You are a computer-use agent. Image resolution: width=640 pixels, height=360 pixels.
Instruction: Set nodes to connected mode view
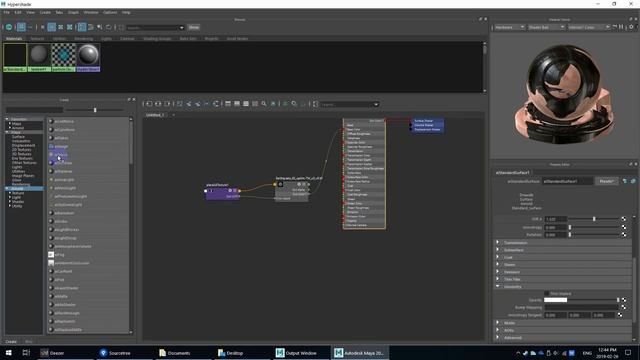point(237,104)
